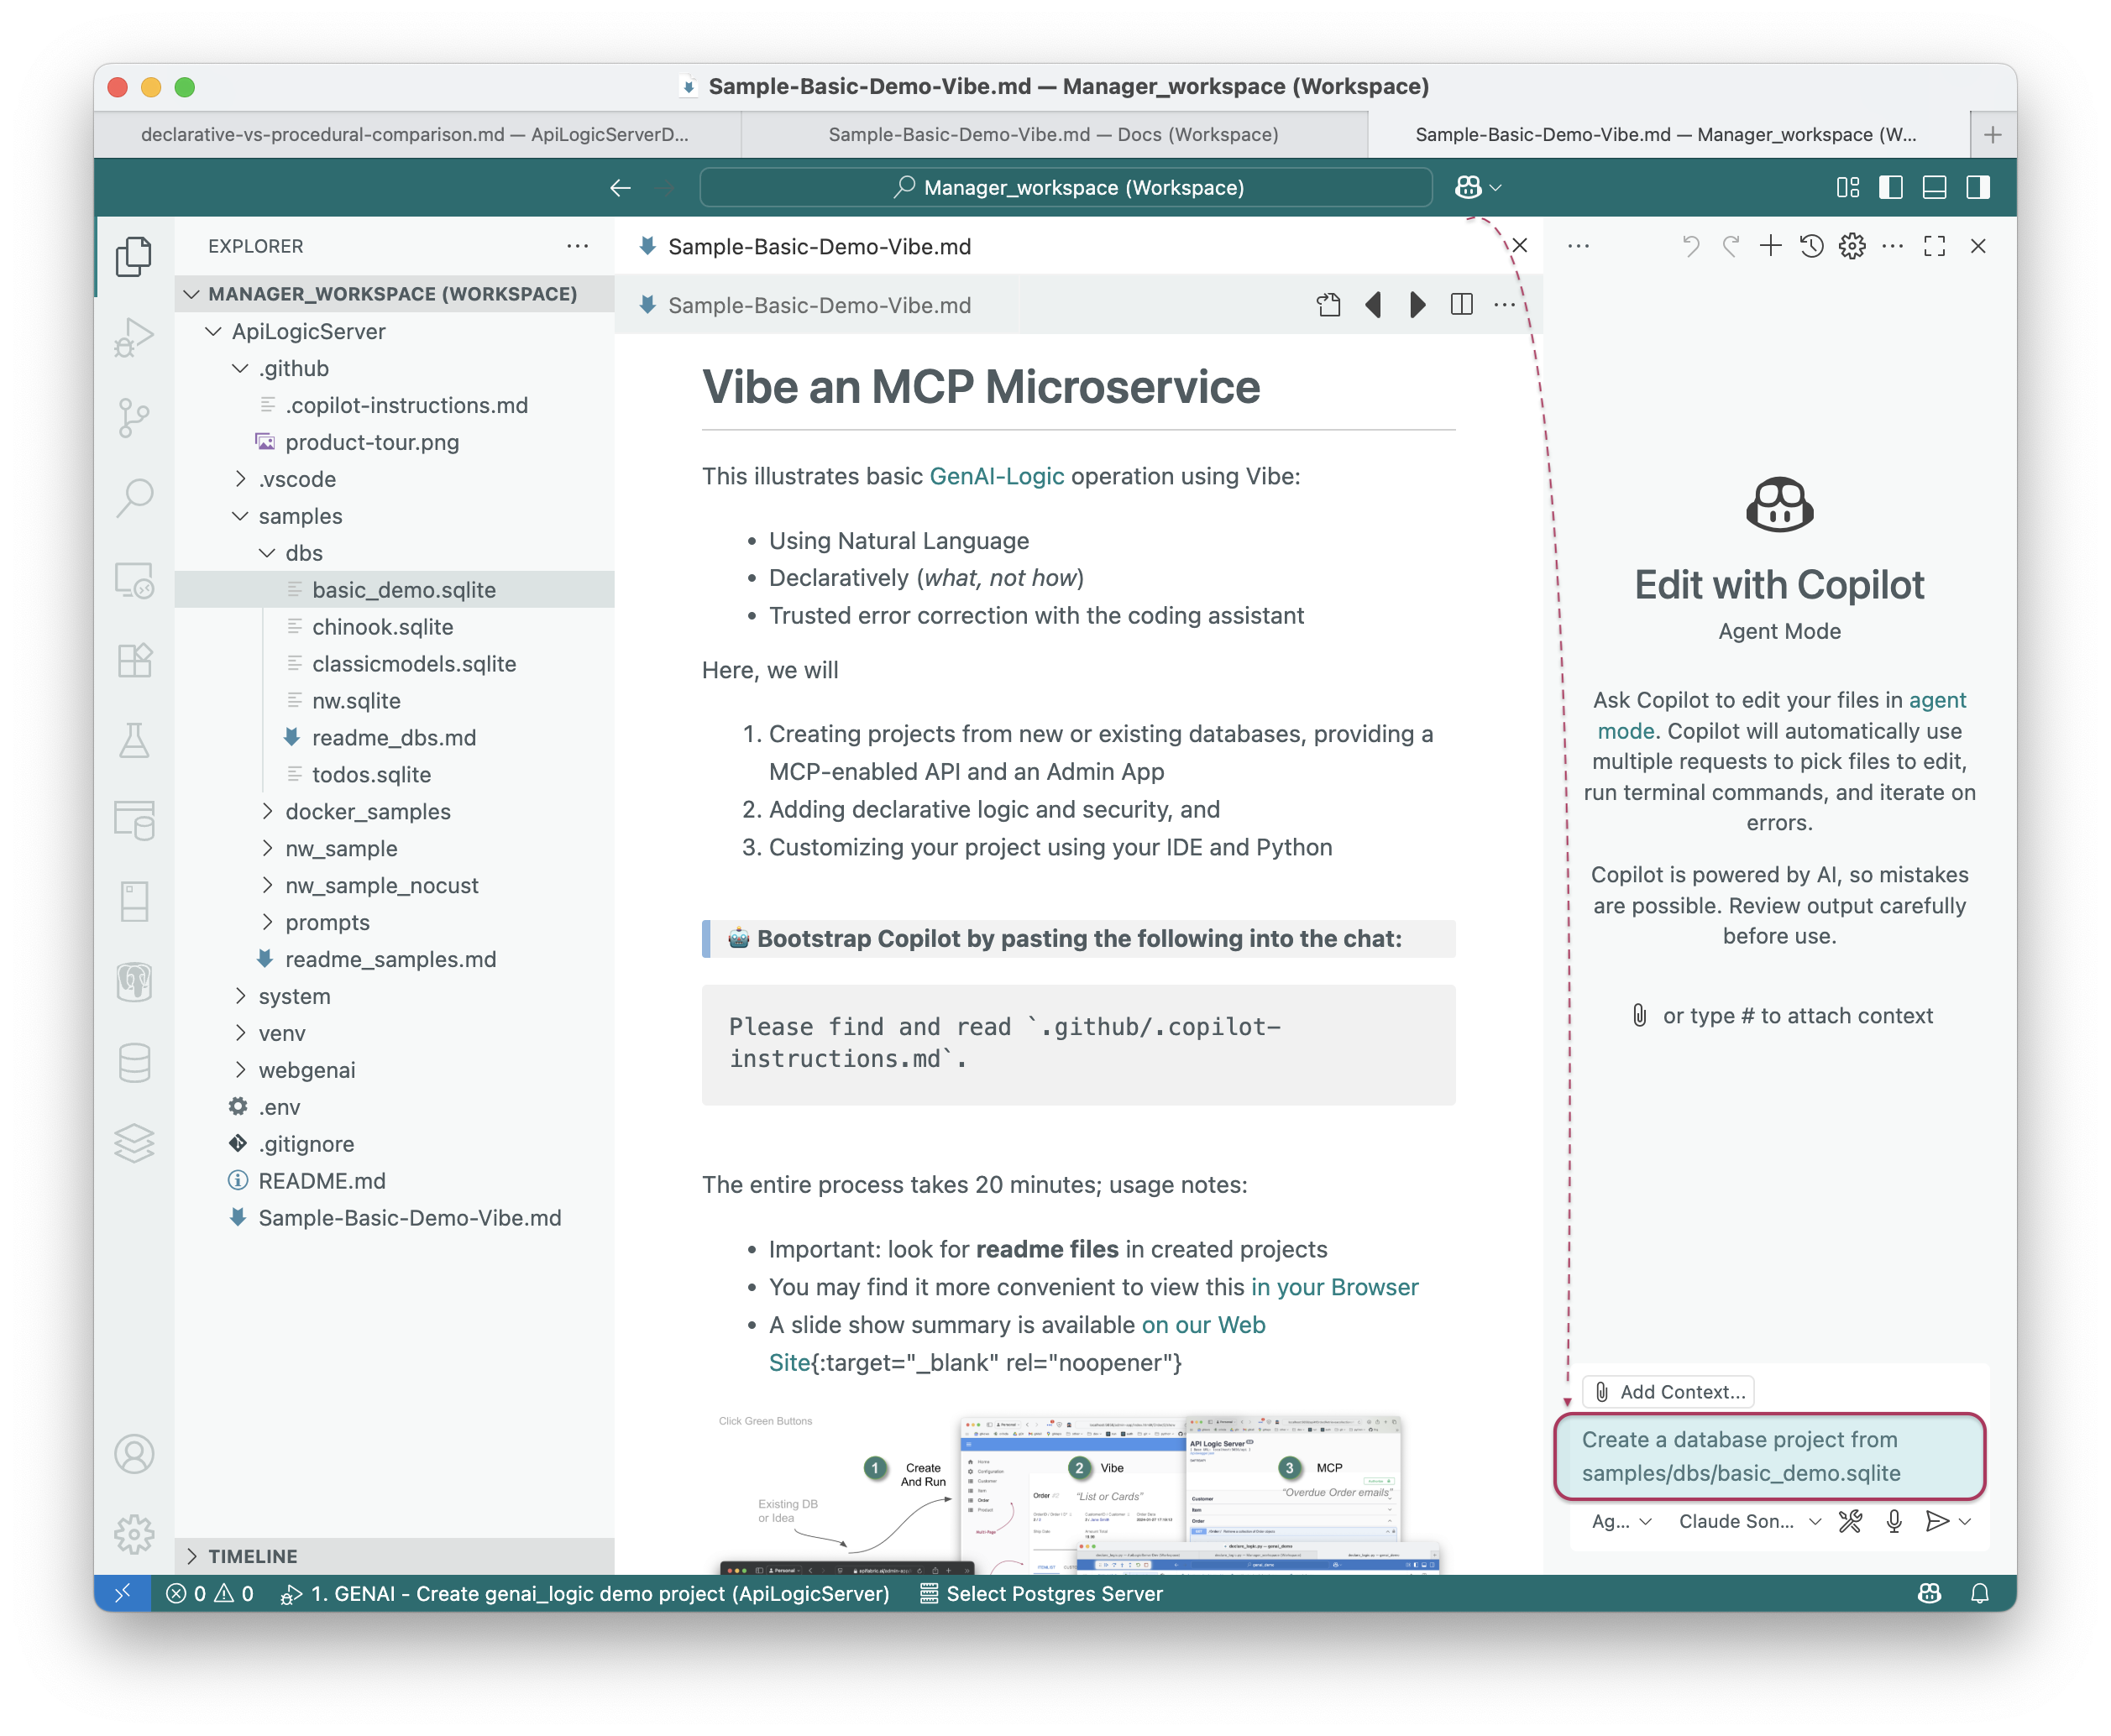Open Run and Debug view

pyautogui.click(x=134, y=337)
